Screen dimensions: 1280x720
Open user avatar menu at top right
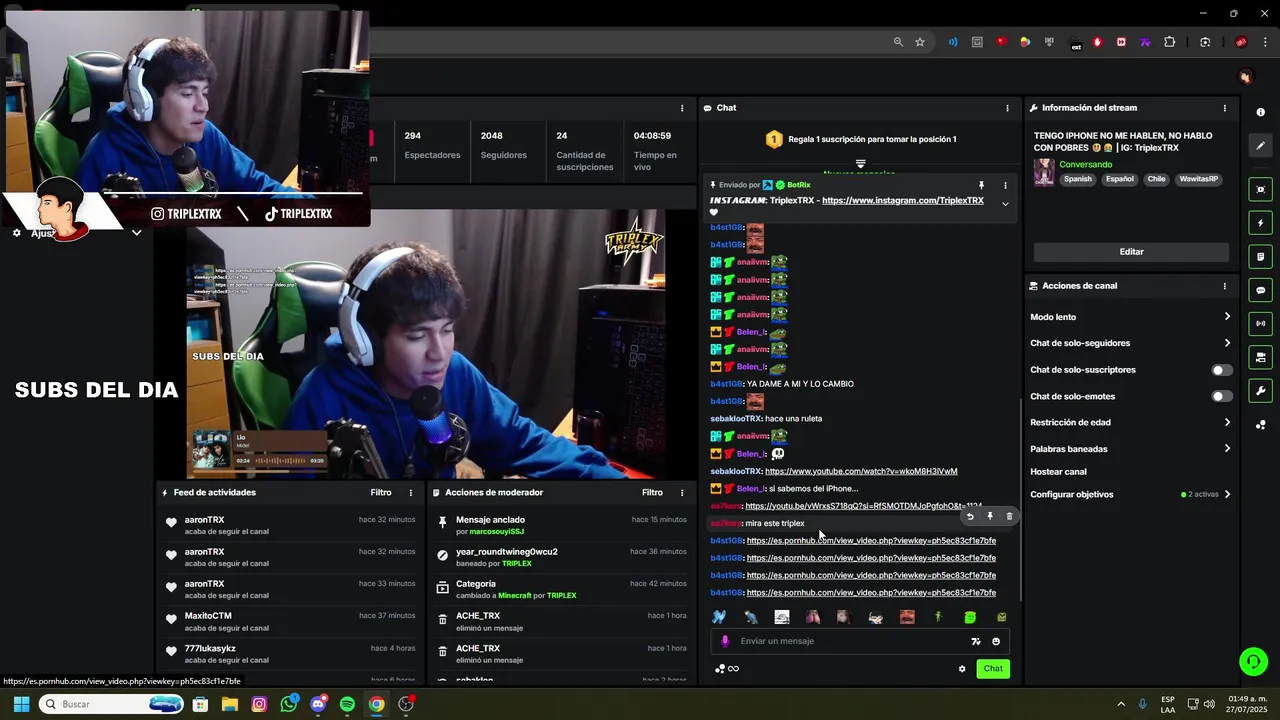[1245, 77]
